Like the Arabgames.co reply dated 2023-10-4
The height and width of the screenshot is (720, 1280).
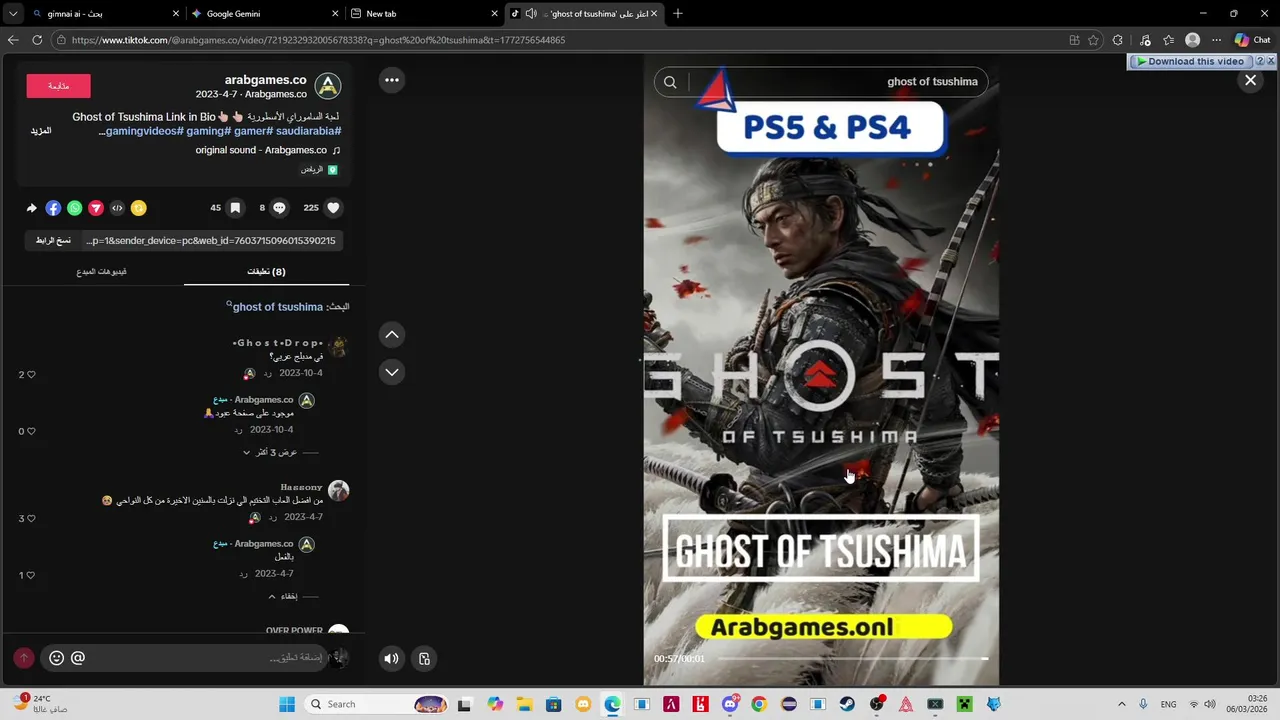click(31, 432)
